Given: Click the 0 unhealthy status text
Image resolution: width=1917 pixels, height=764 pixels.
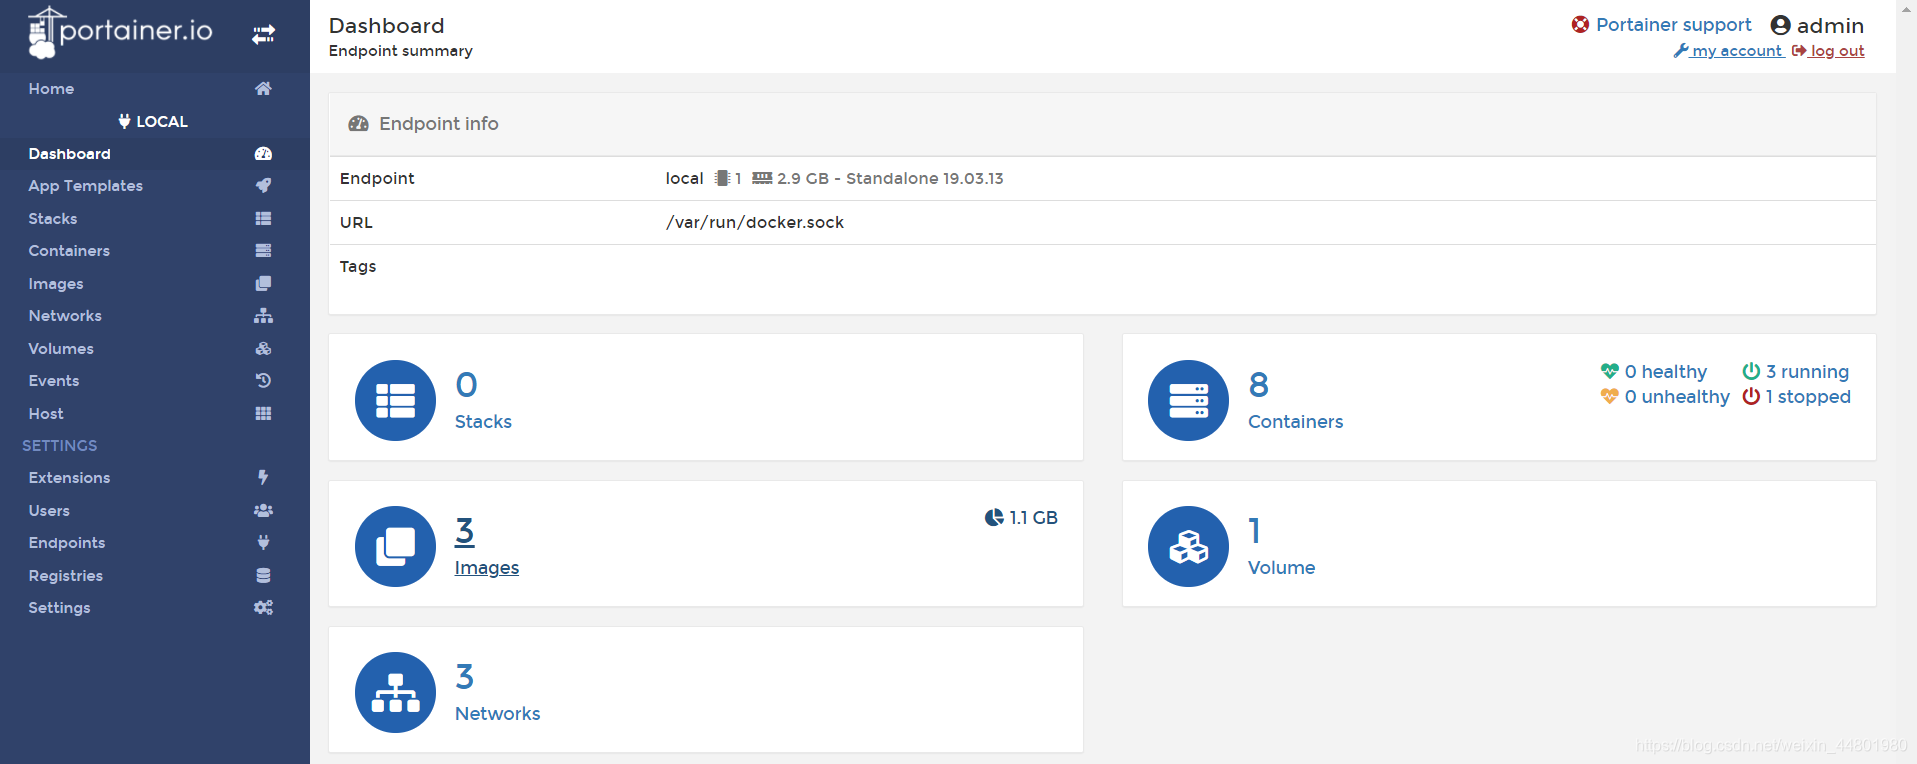Looking at the screenshot, I should pyautogui.click(x=1677, y=397).
